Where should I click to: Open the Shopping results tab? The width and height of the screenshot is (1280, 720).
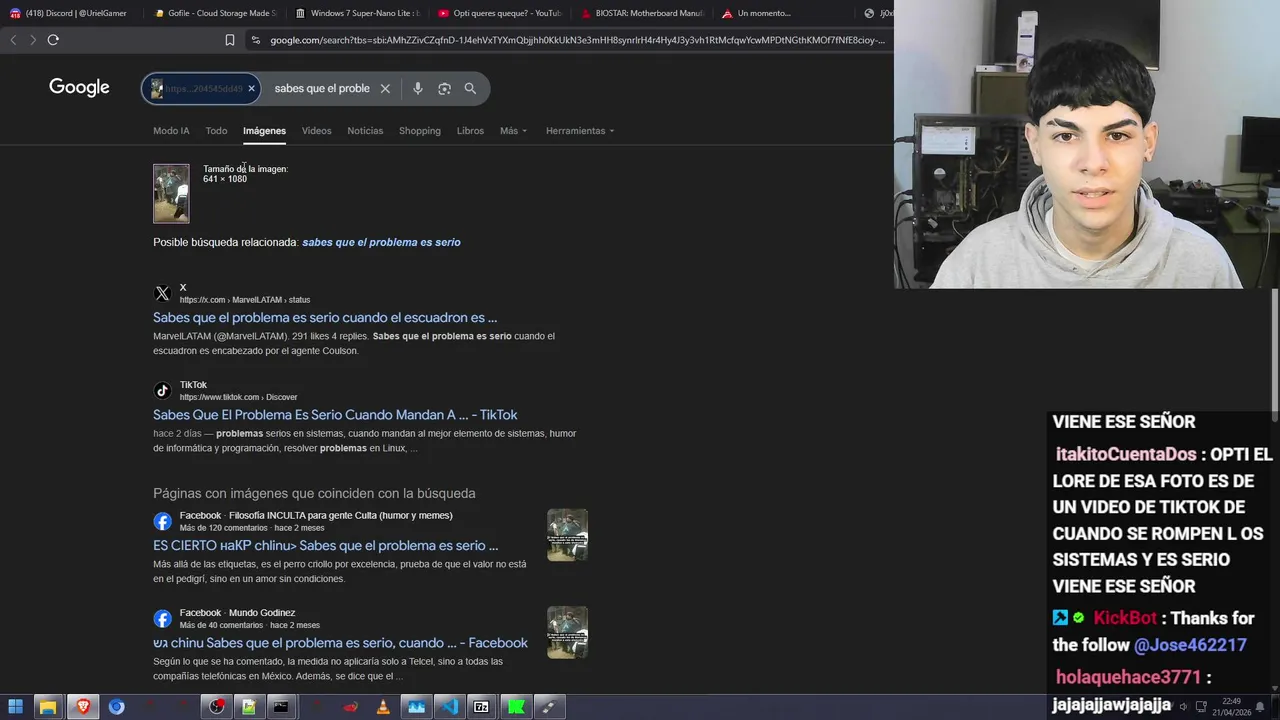[420, 131]
